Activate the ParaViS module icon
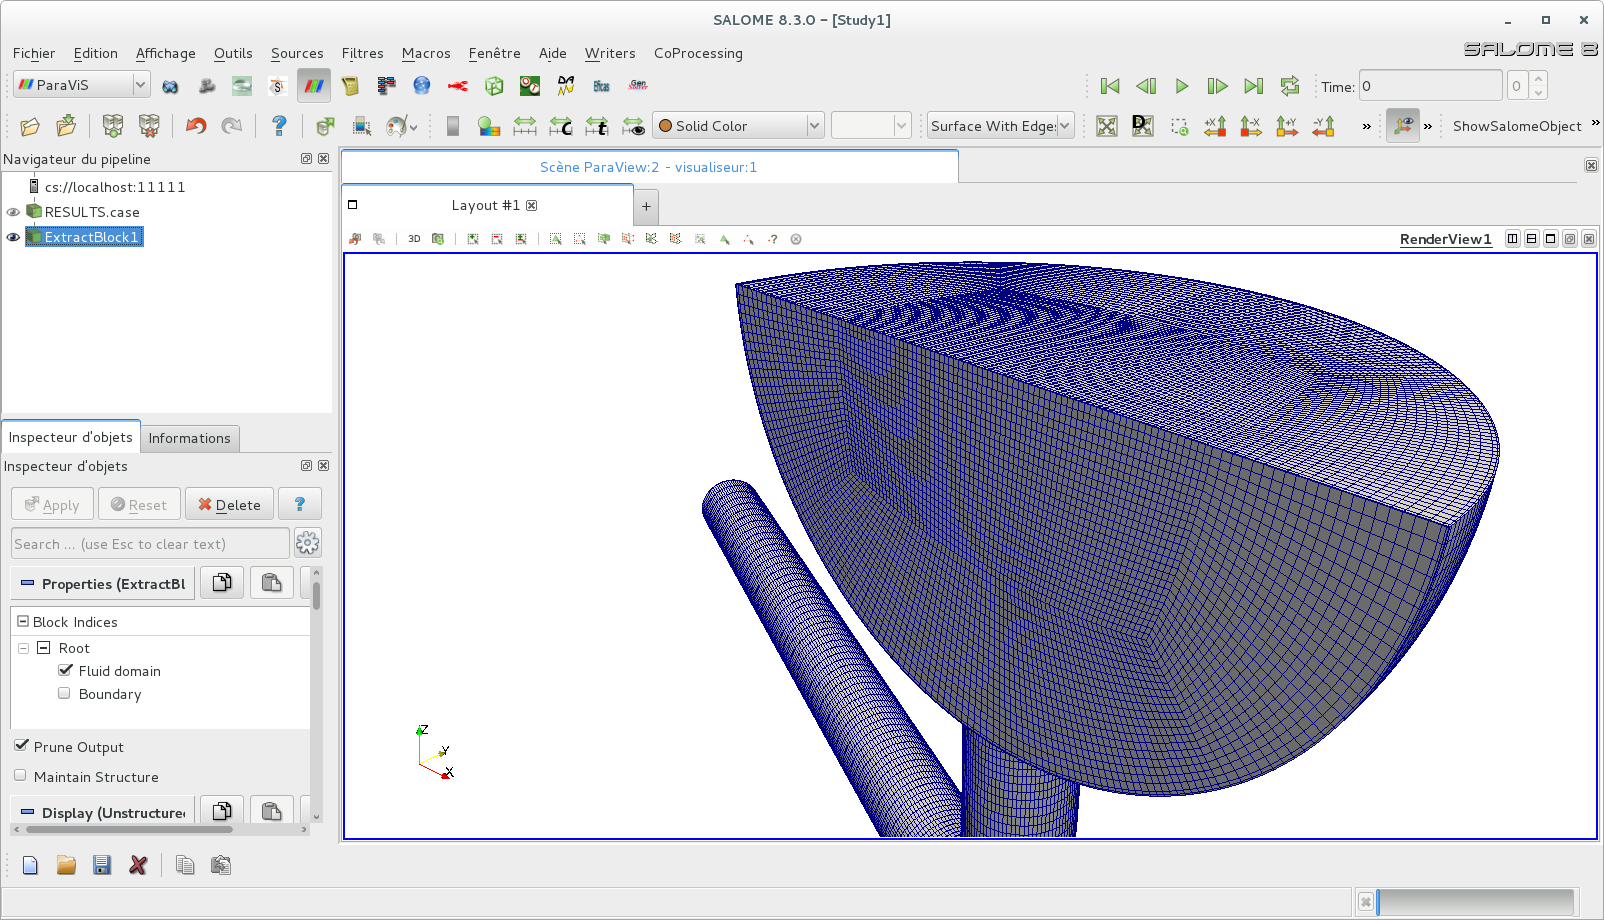 314,85
